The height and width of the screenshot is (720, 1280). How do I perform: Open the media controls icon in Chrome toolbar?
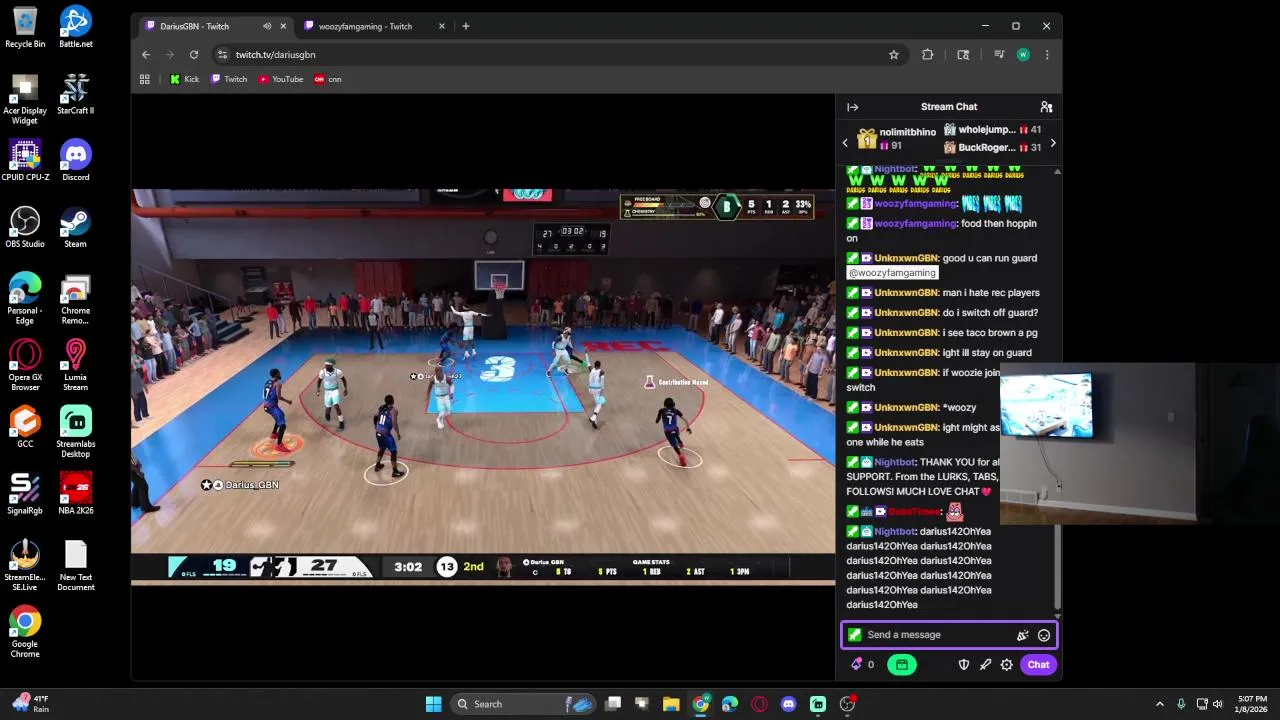(x=998, y=55)
